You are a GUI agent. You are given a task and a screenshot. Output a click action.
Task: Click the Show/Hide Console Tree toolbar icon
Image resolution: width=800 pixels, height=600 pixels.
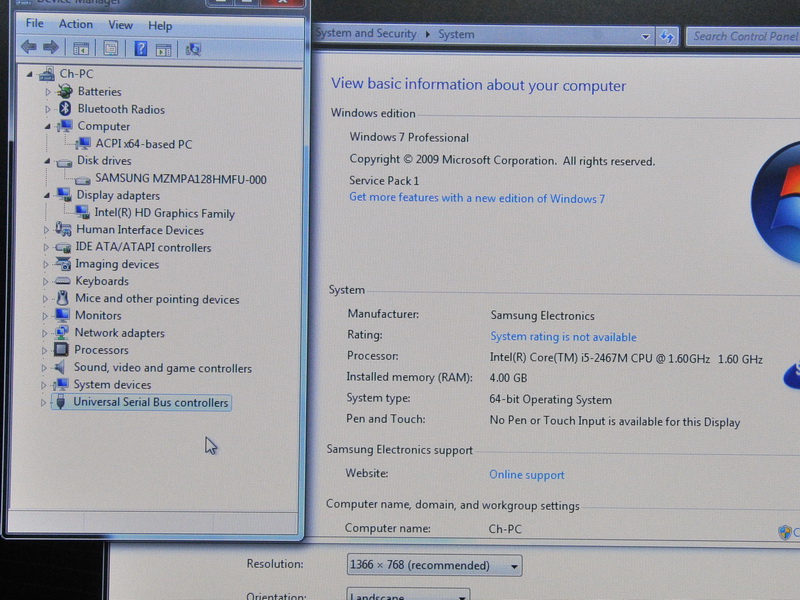coord(81,49)
